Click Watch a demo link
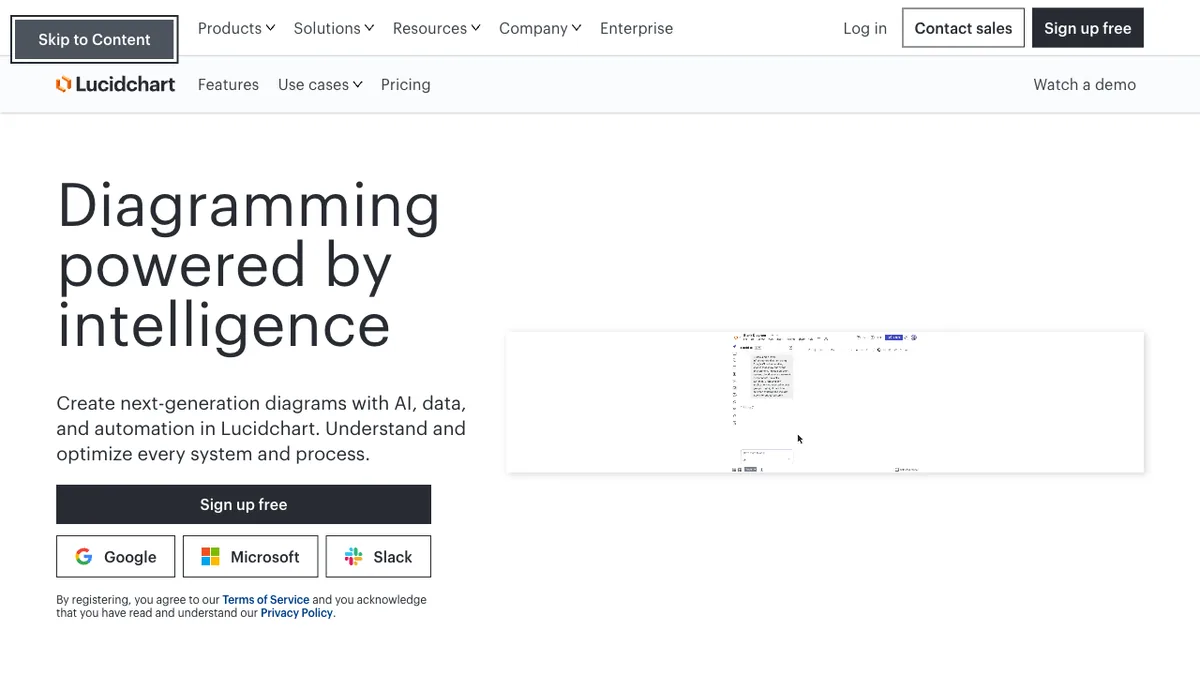 pyautogui.click(x=1084, y=85)
